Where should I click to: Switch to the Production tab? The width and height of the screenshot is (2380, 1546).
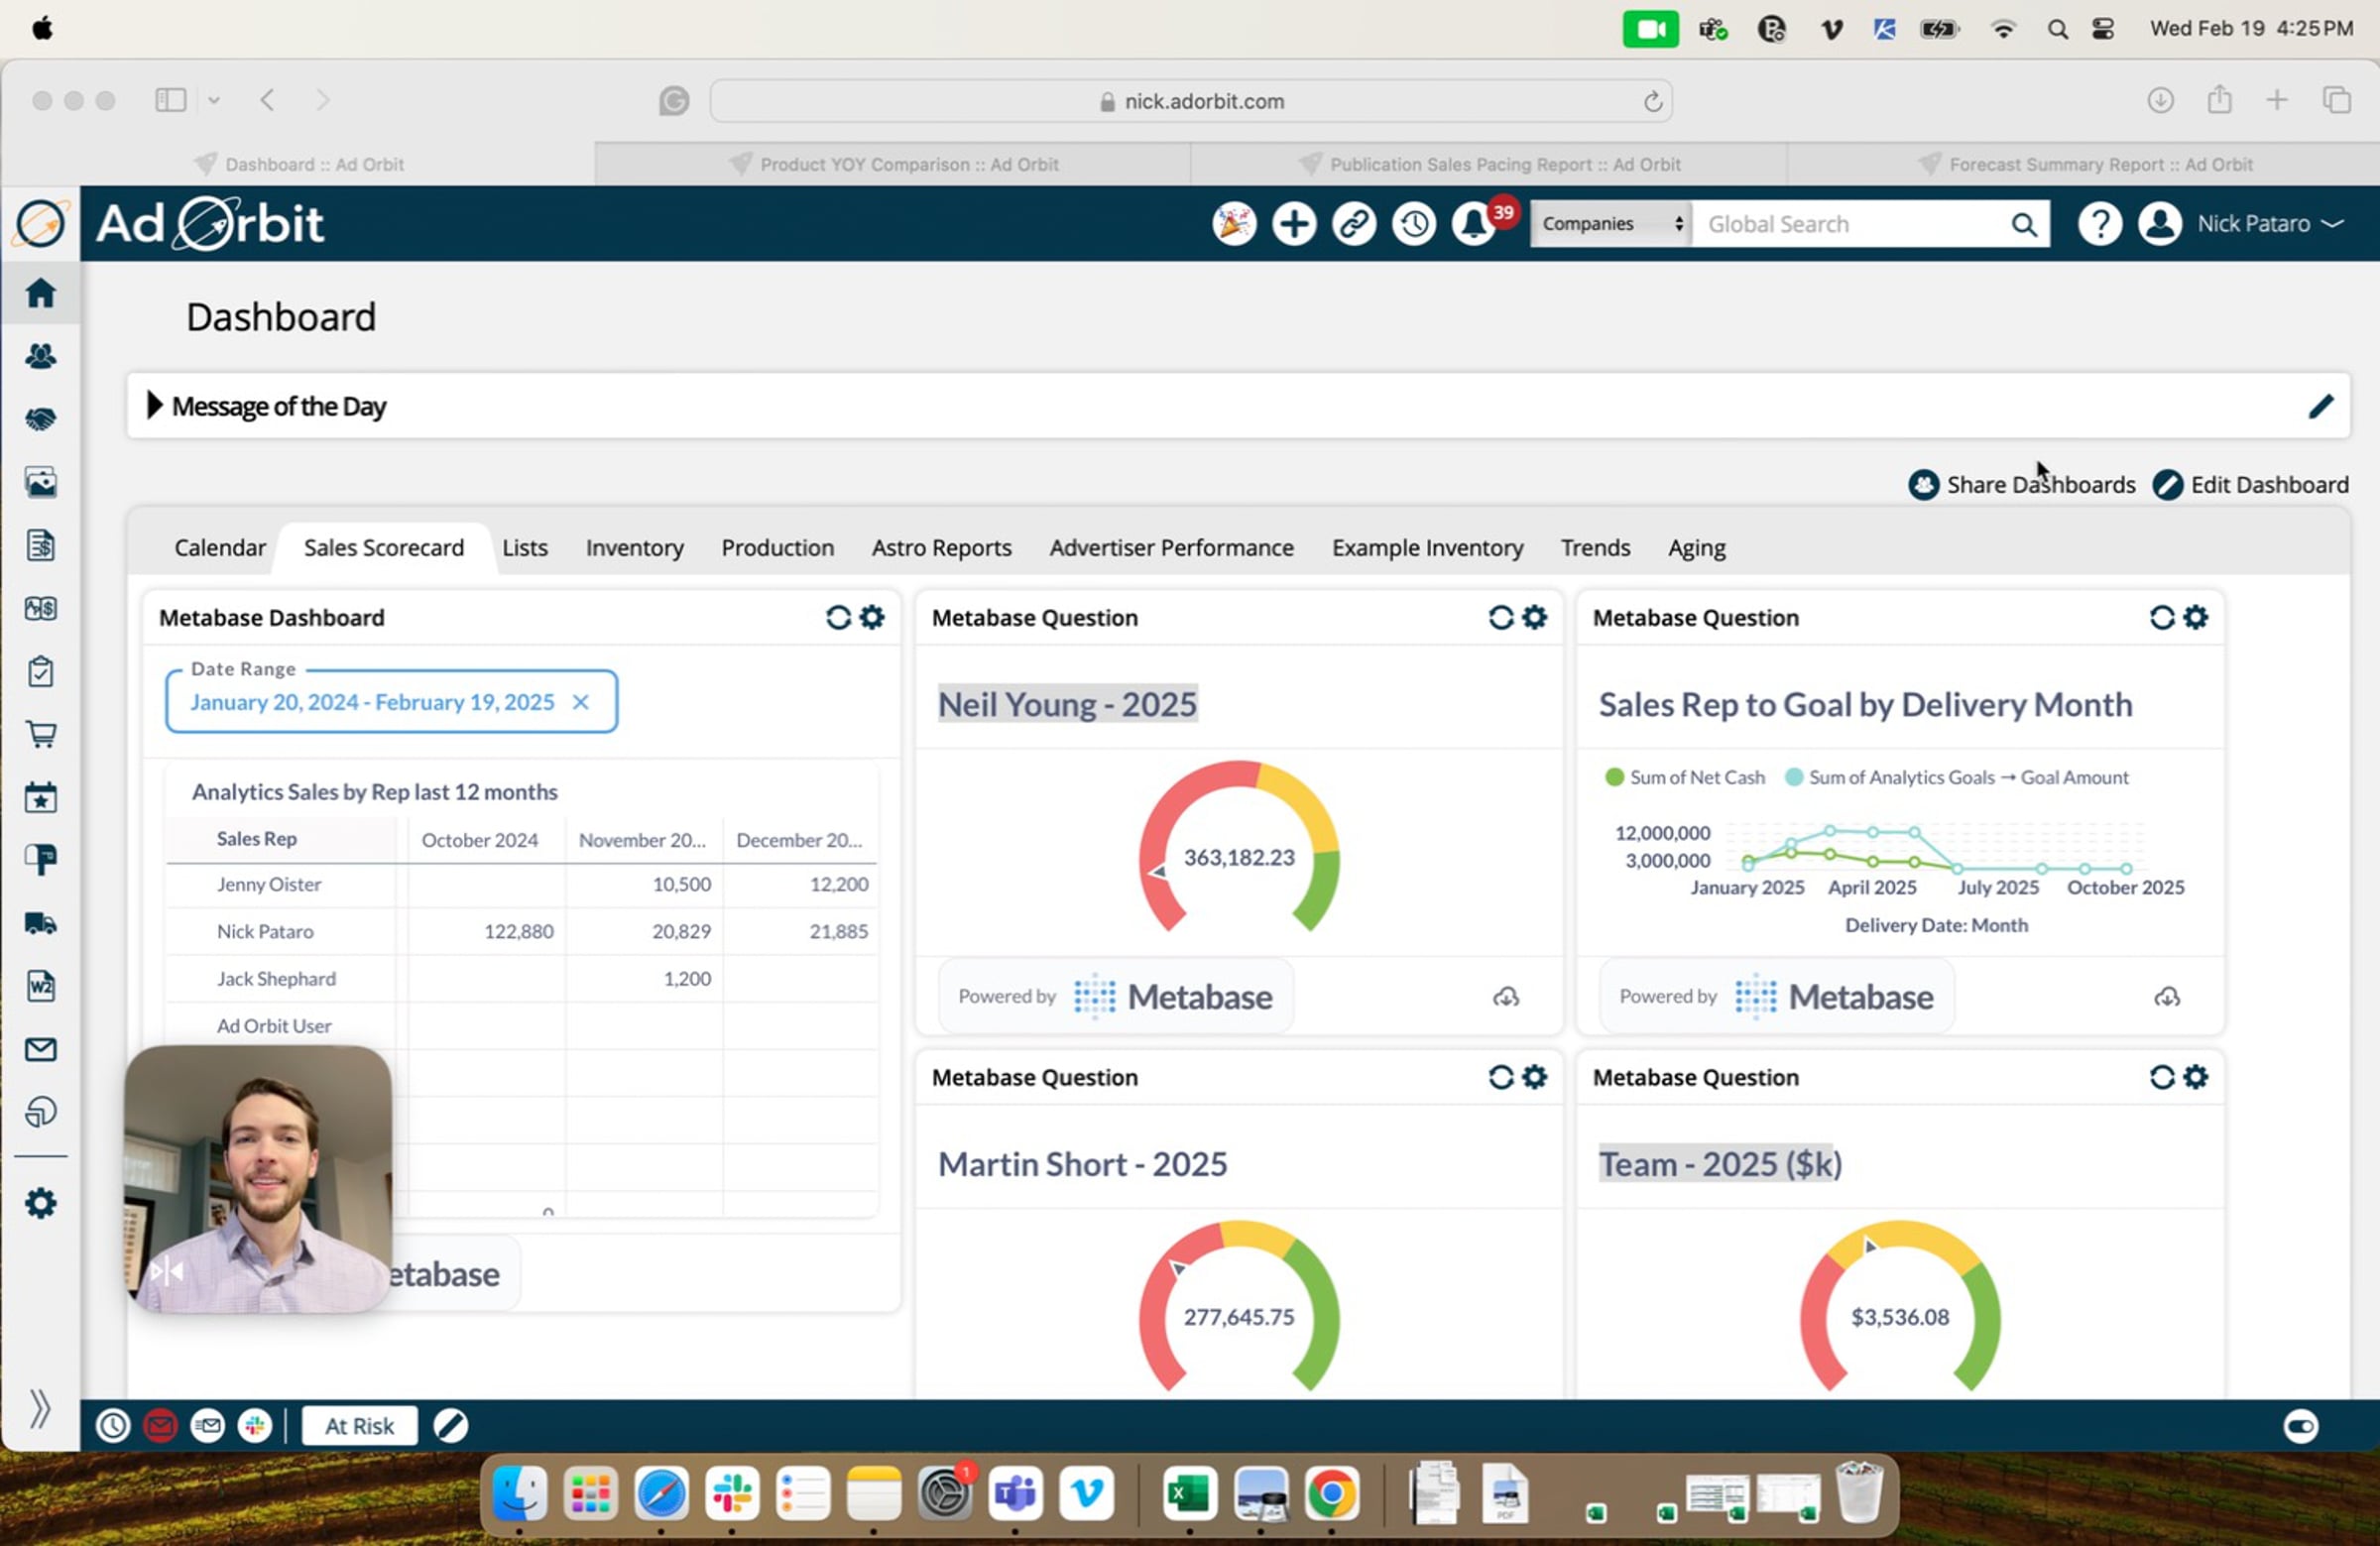[778, 548]
